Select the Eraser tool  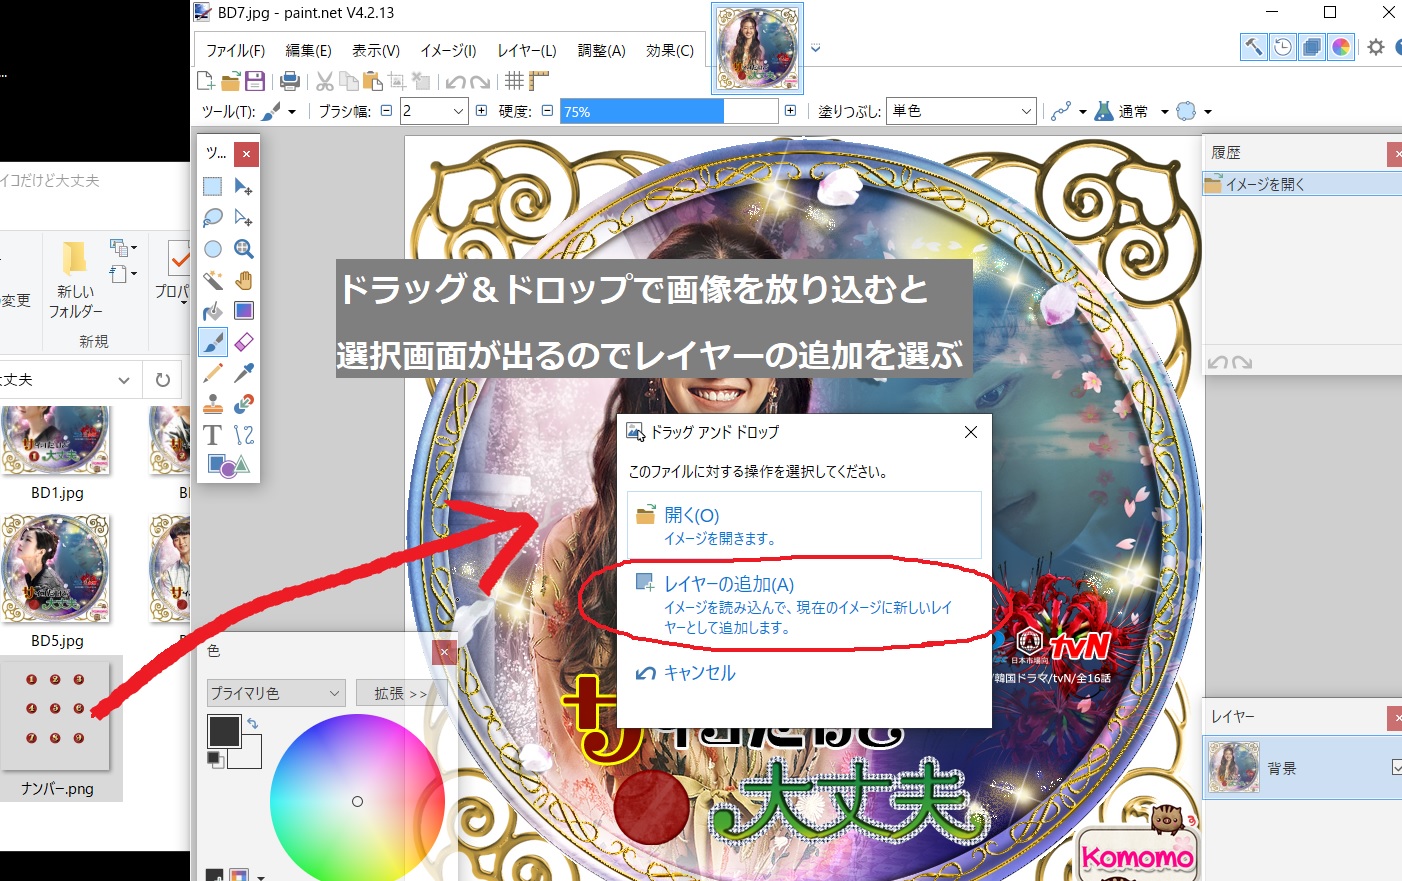tap(243, 342)
